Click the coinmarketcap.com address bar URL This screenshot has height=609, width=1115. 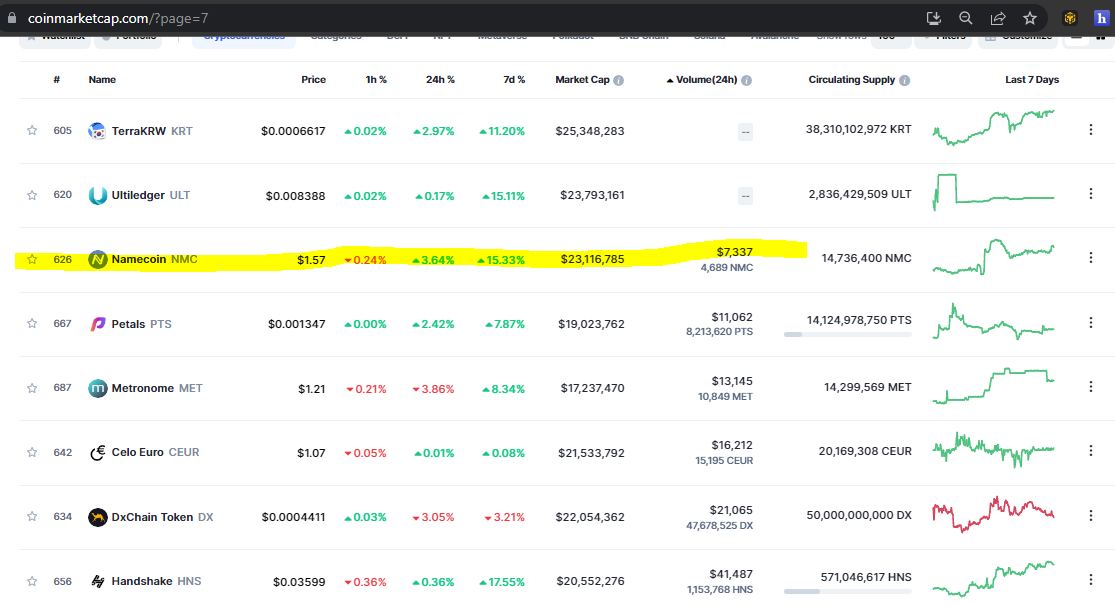click(x=118, y=18)
